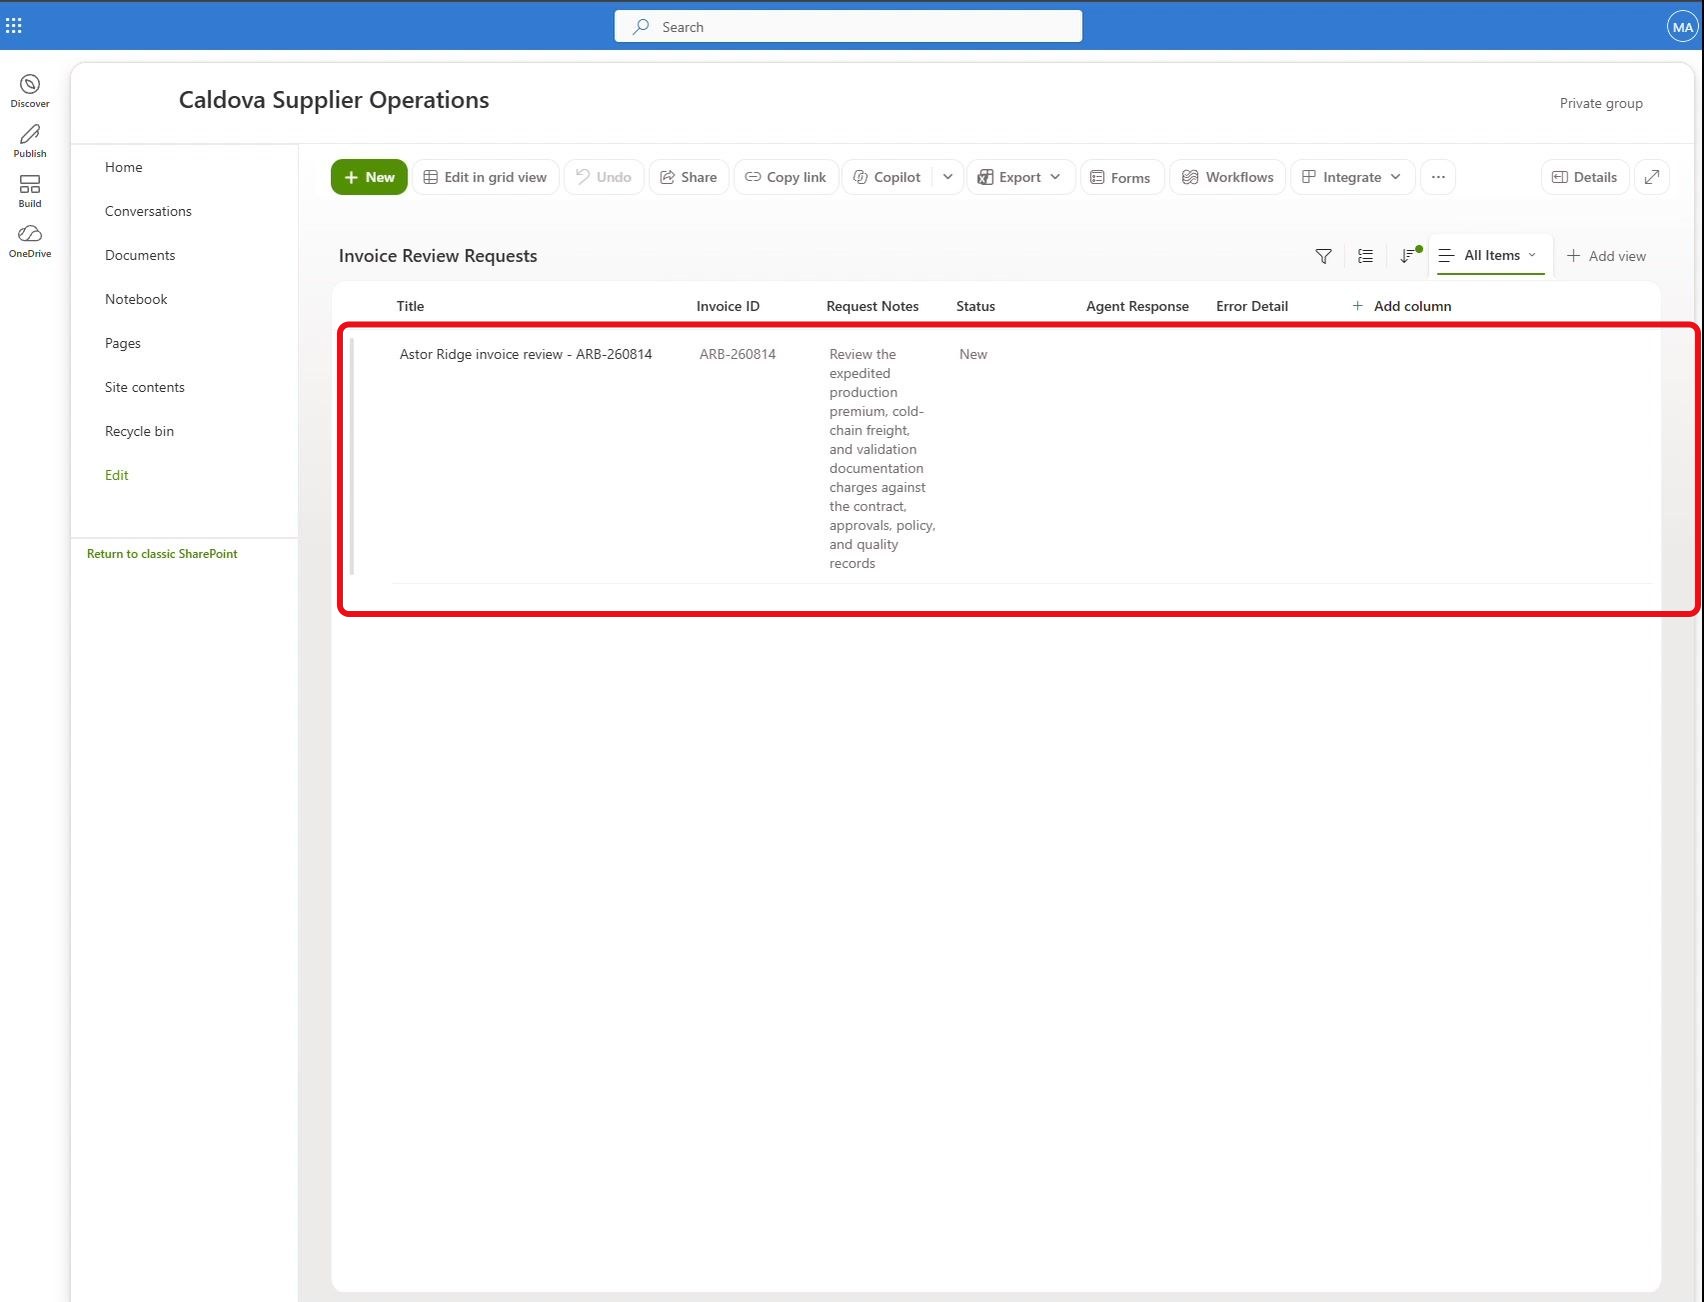Open Discover in the left rail
1704x1302 pixels.
[x=30, y=91]
